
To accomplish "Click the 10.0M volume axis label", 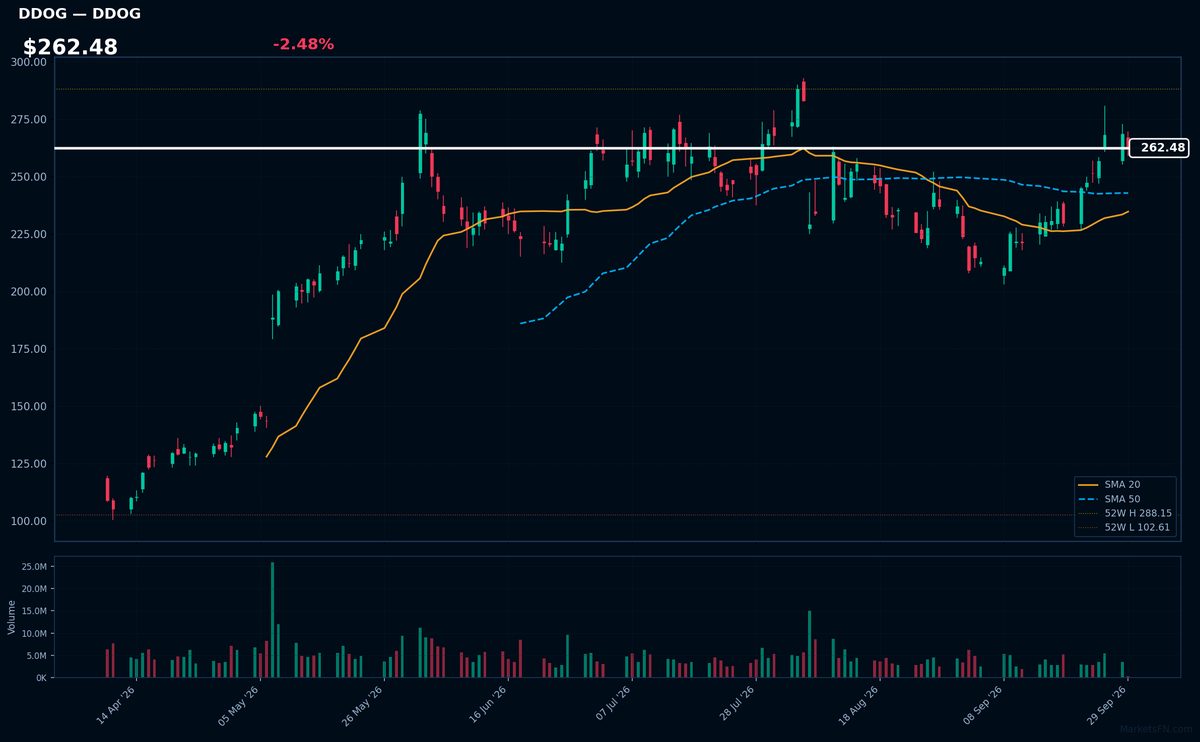I will tap(33, 634).
